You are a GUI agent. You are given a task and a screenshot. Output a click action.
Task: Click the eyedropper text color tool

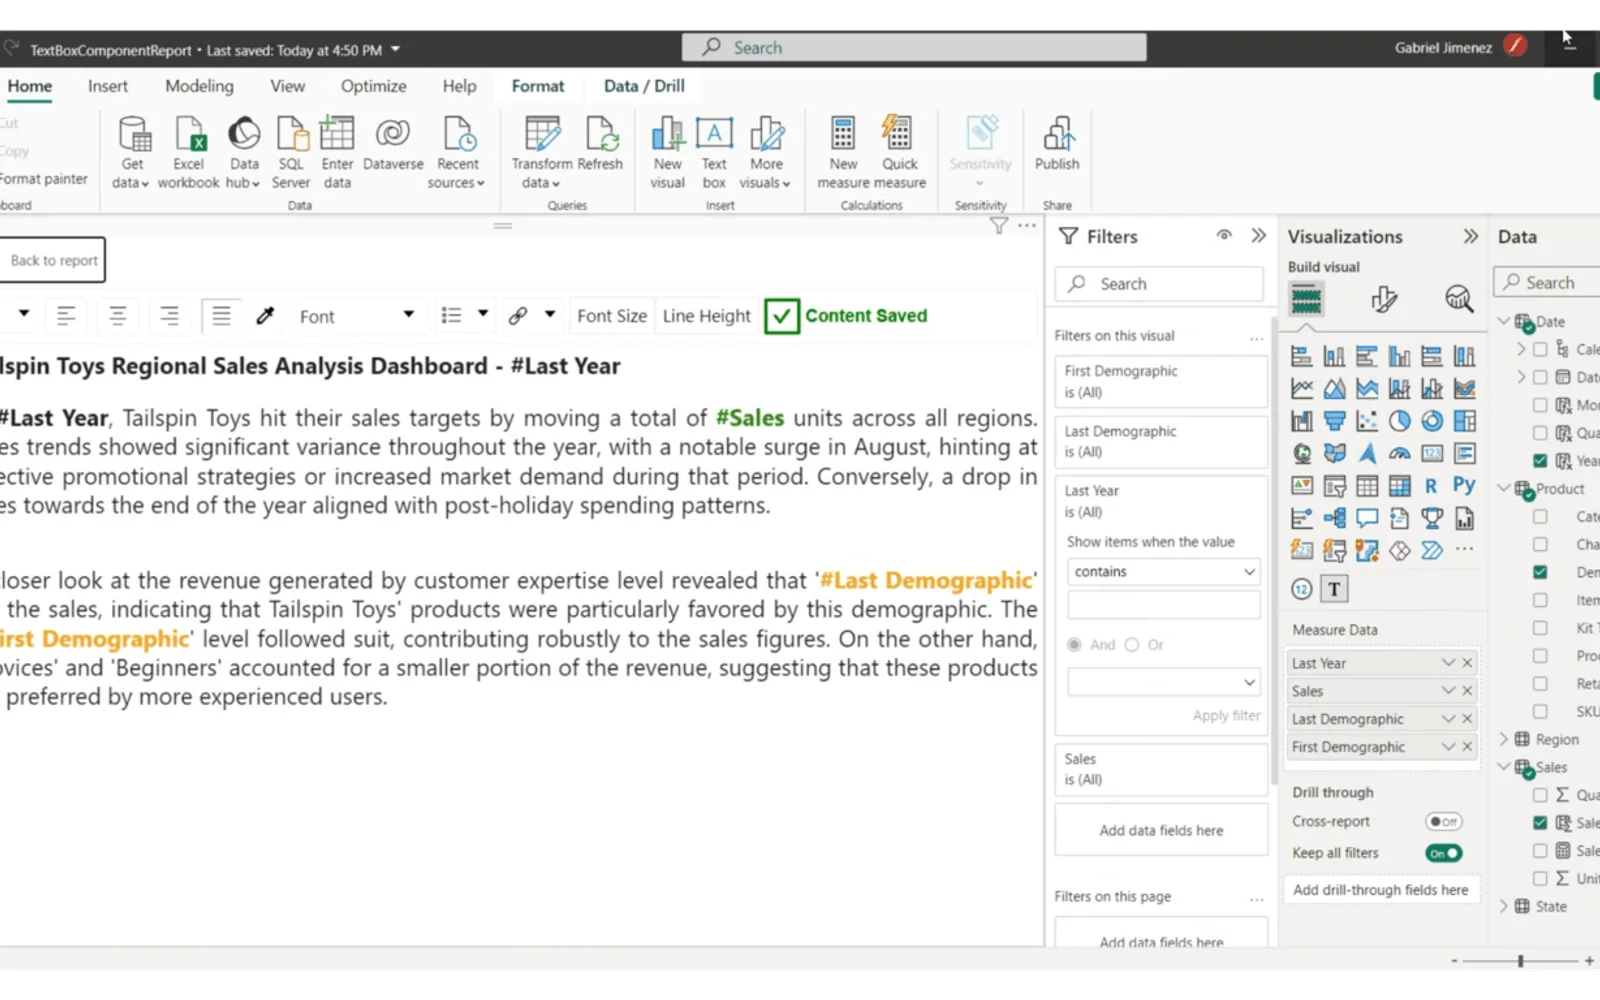(x=265, y=316)
